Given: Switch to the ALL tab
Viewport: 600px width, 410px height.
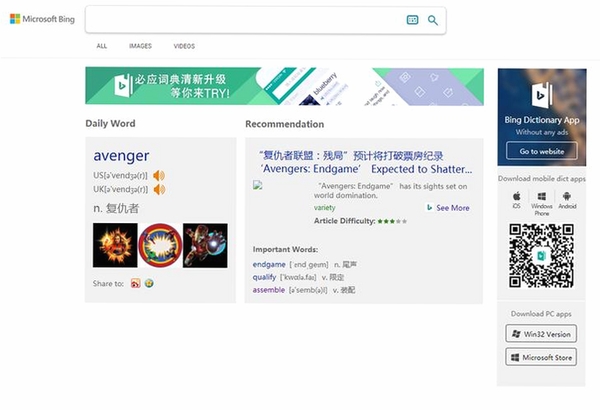Looking at the screenshot, I should click(x=102, y=46).
